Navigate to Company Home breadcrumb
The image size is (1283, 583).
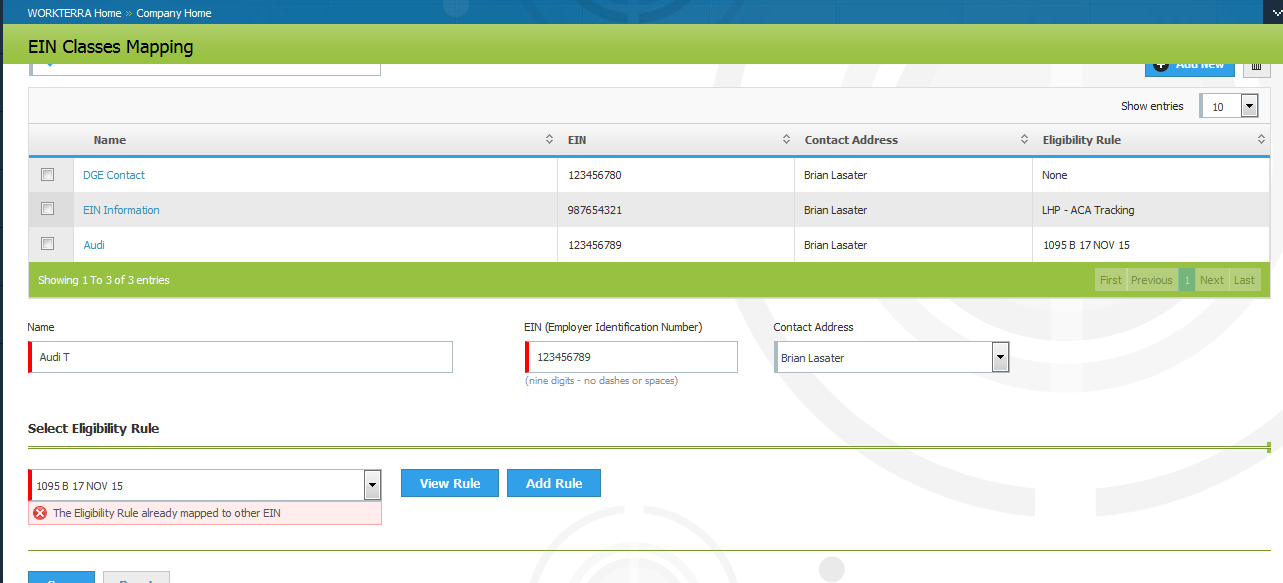pos(174,13)
